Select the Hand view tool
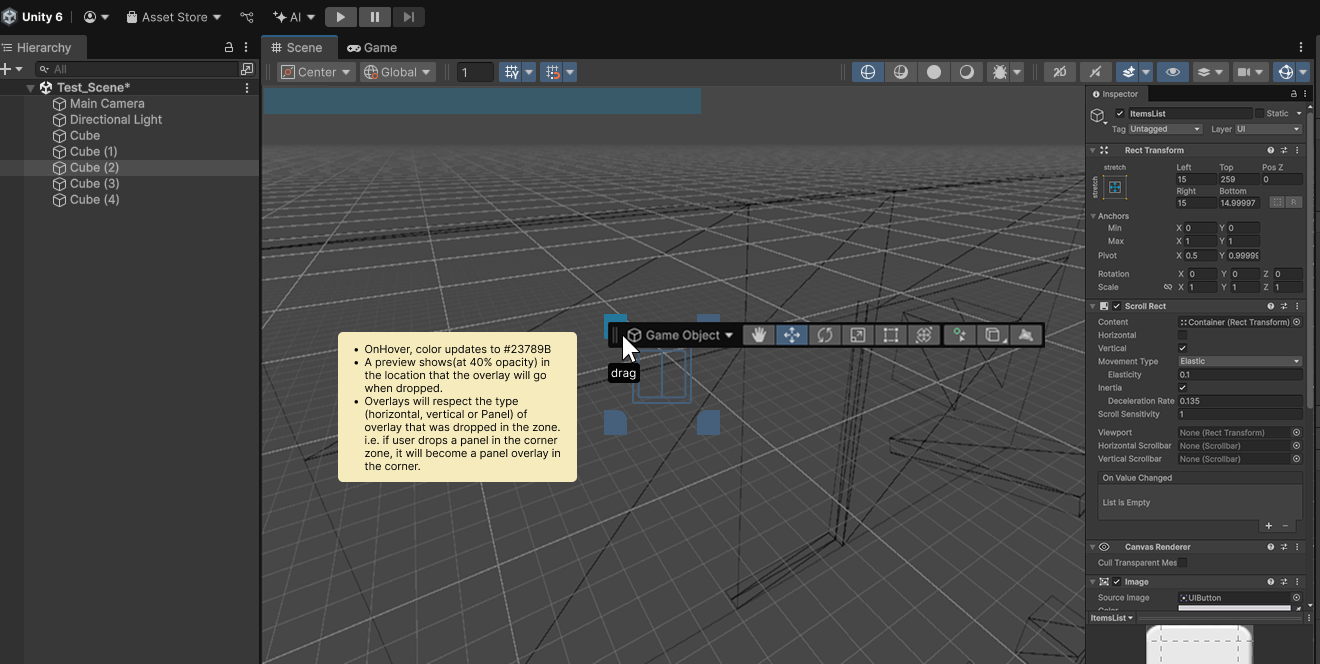 point(759,335)
